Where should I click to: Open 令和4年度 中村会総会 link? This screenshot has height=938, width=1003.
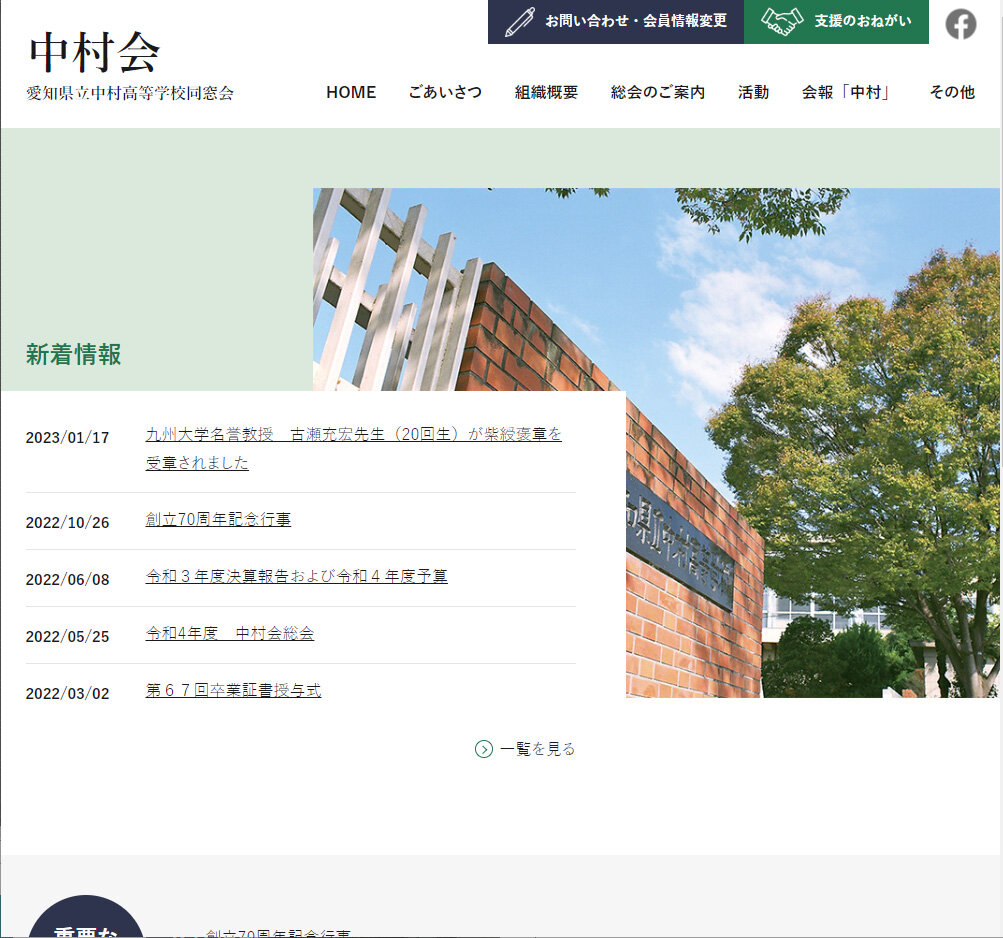click(230, 633)
